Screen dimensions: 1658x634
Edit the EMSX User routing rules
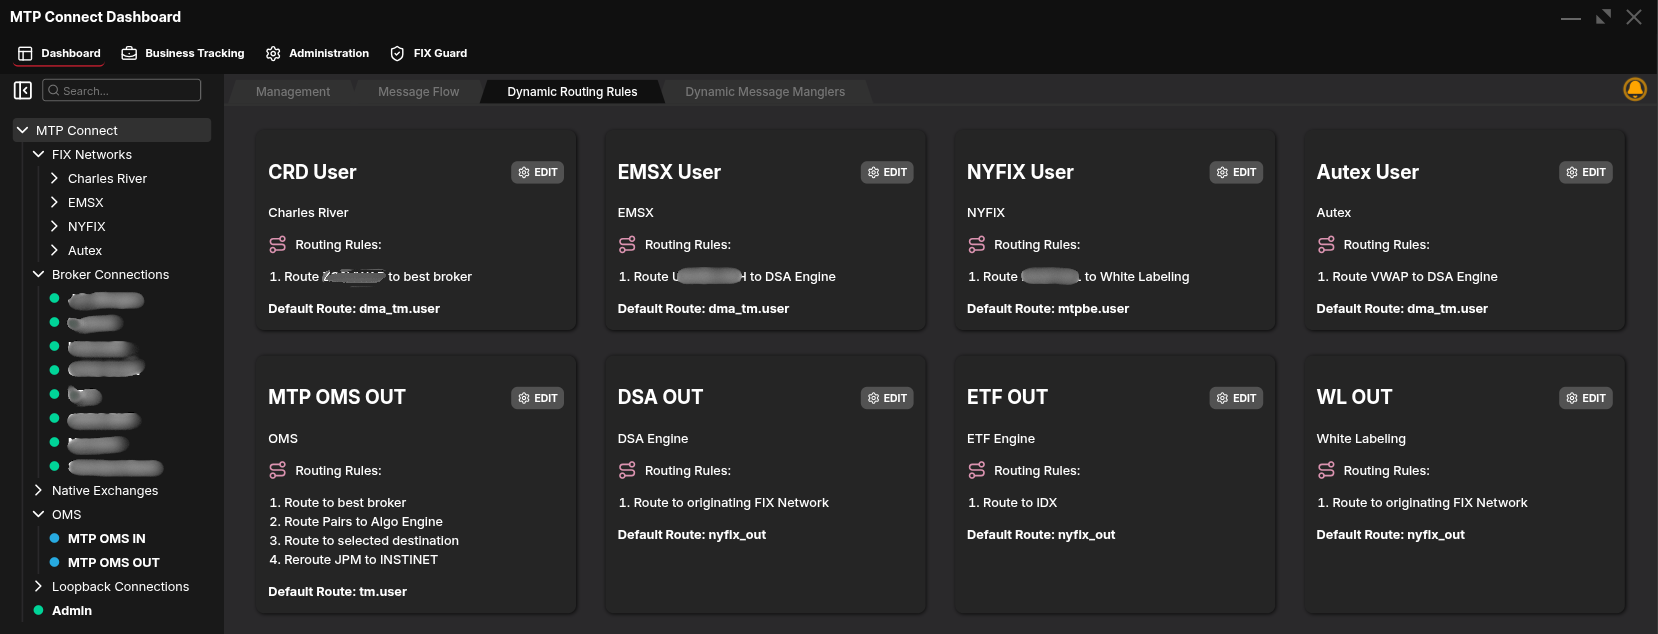tap(887, 172)
